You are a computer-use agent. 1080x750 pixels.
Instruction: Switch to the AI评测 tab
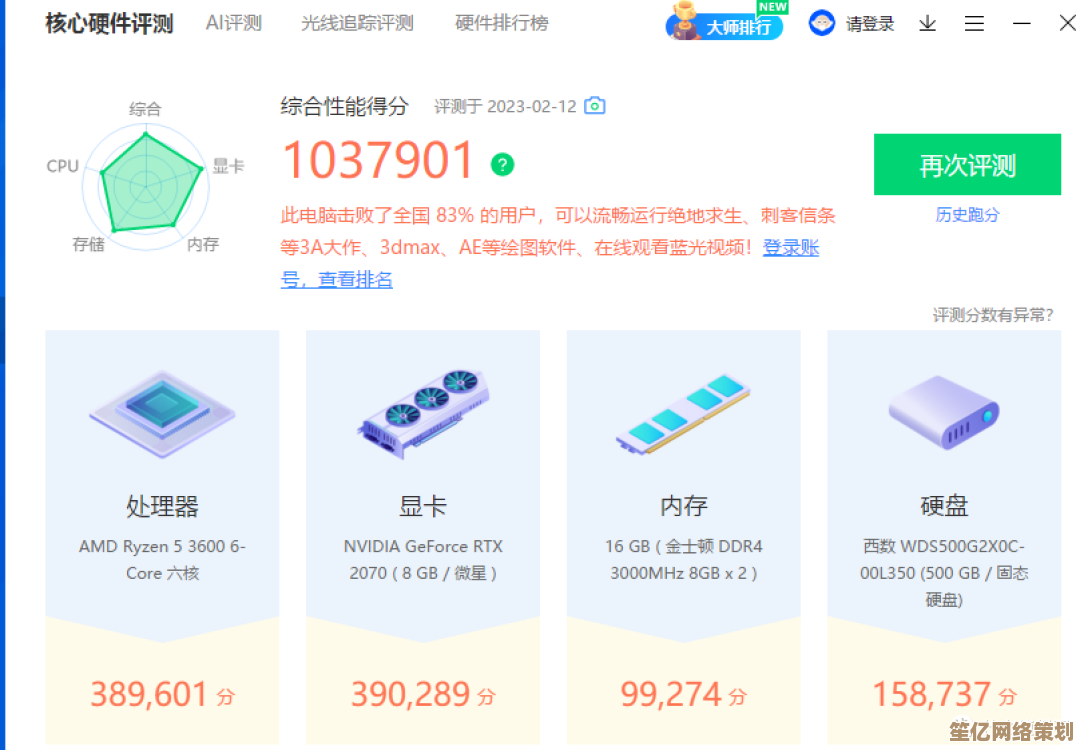[233, 23]
